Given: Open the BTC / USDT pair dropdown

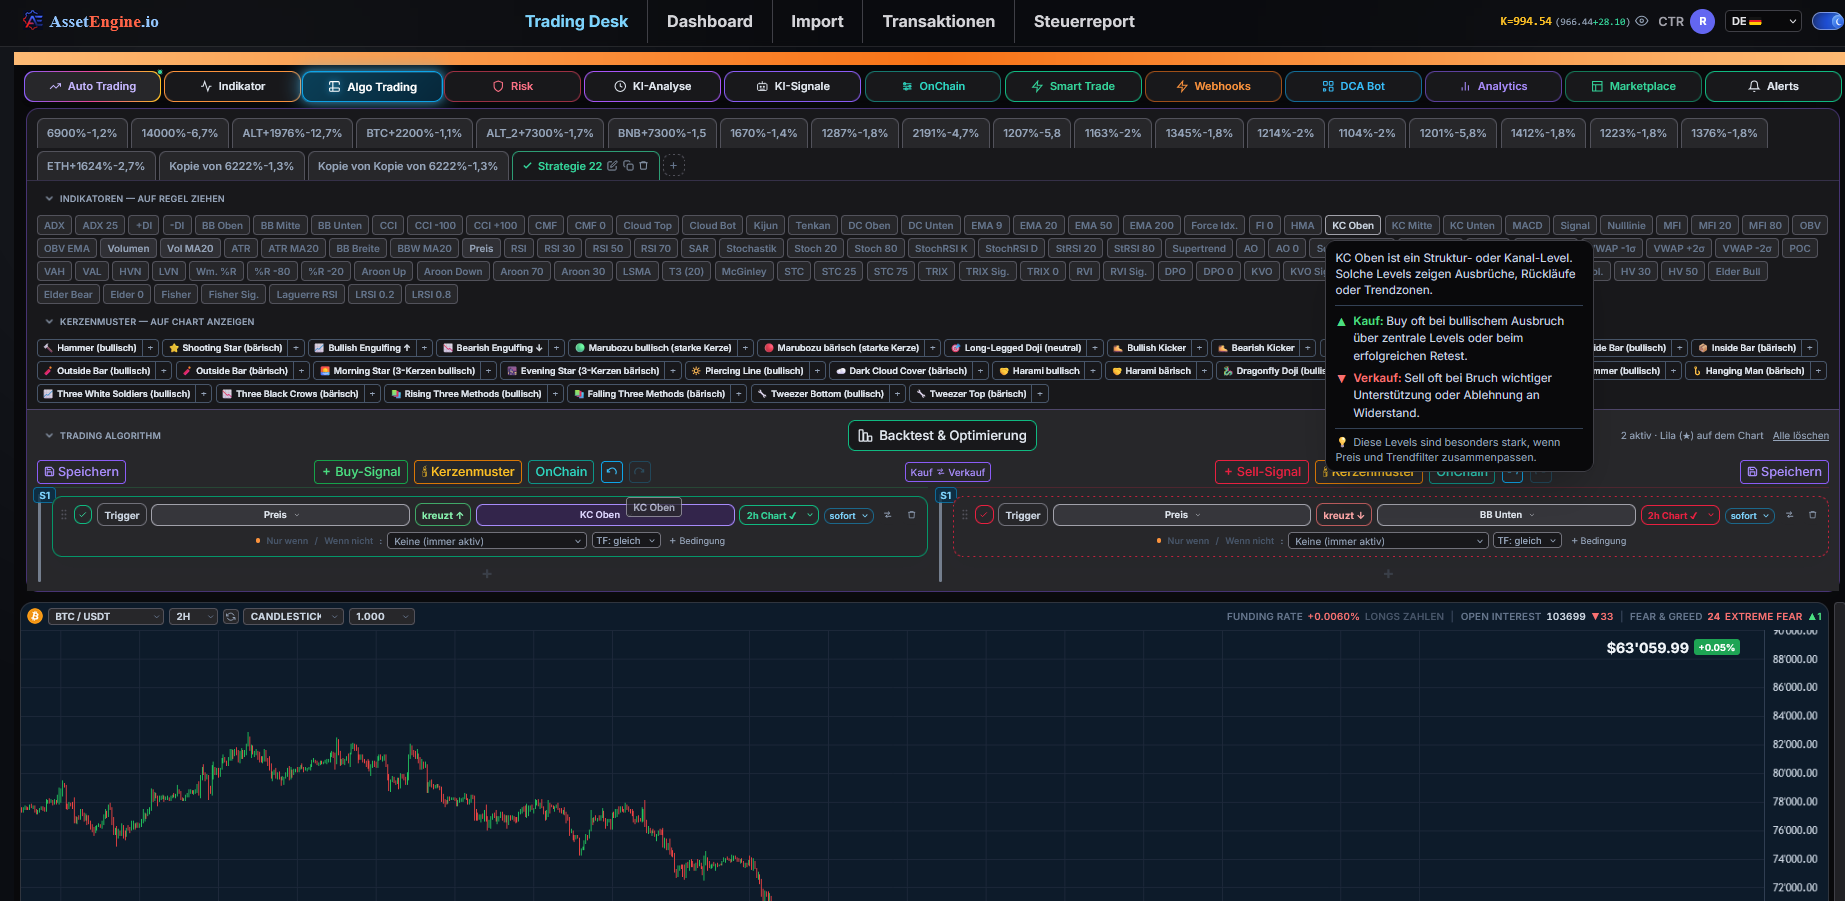Looking at the screenshot, I should (x=106, y=617).
